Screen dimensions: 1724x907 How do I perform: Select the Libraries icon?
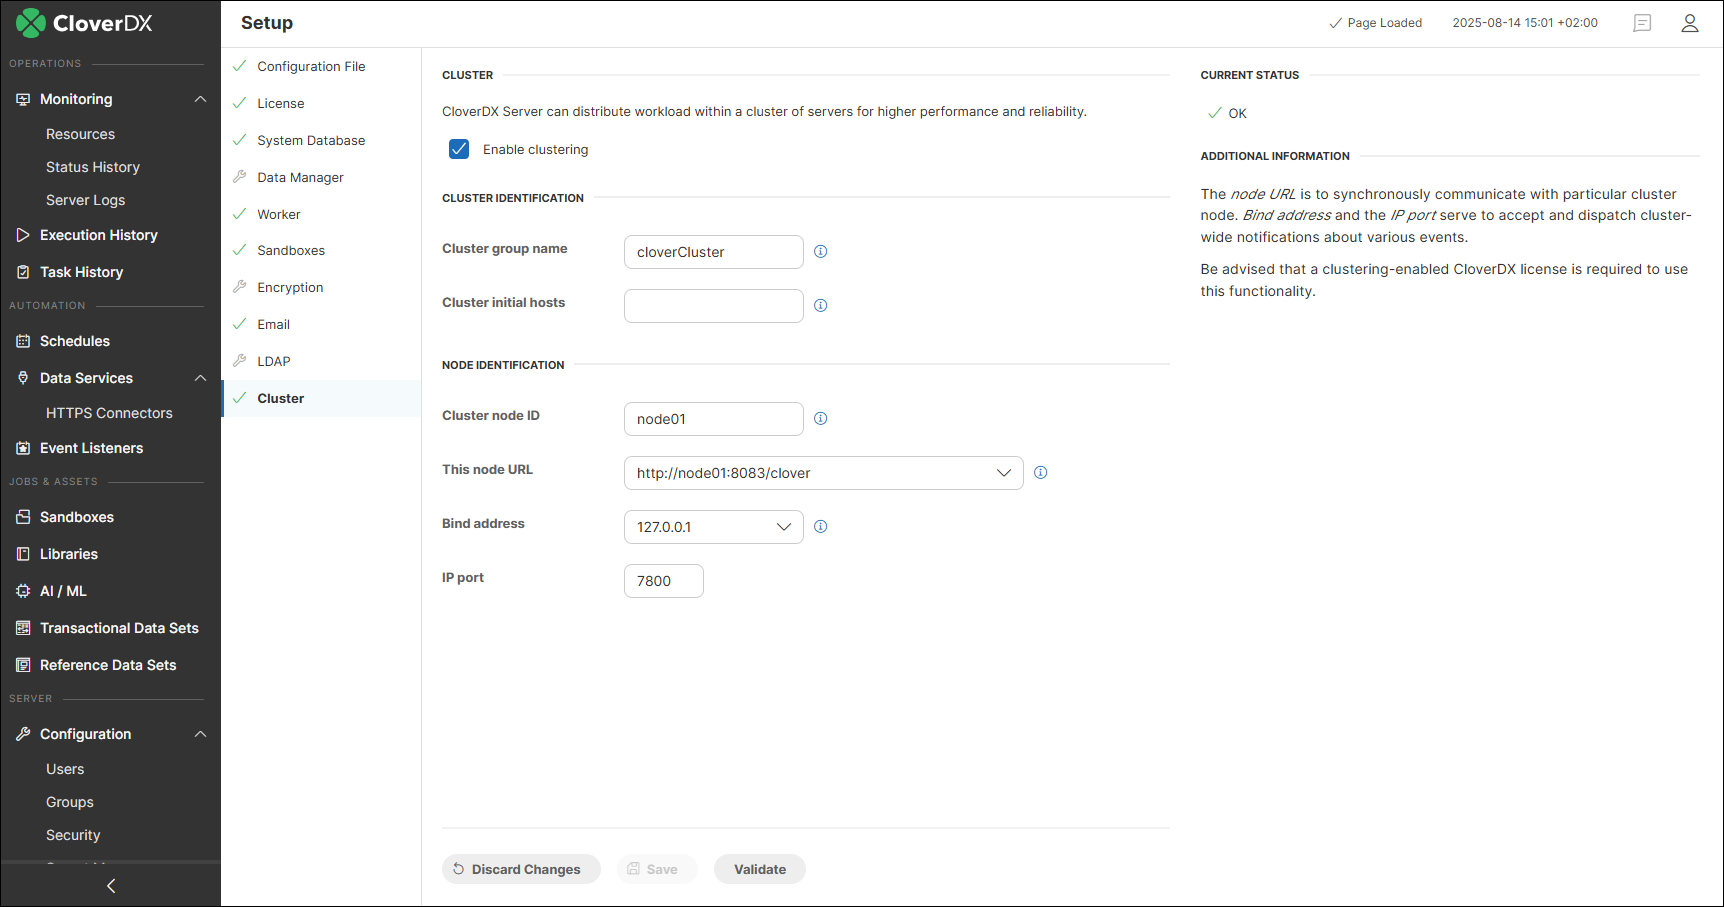tap(22, 554)
